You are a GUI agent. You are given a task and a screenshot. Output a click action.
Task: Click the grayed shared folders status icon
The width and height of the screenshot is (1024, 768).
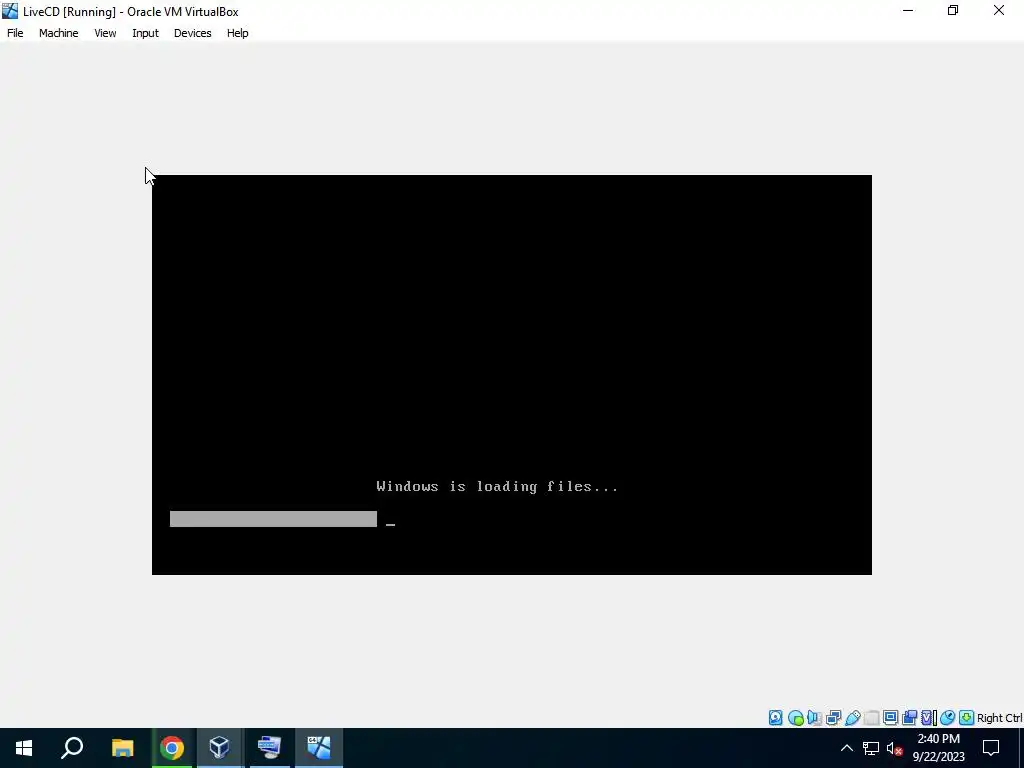(871, 718)
